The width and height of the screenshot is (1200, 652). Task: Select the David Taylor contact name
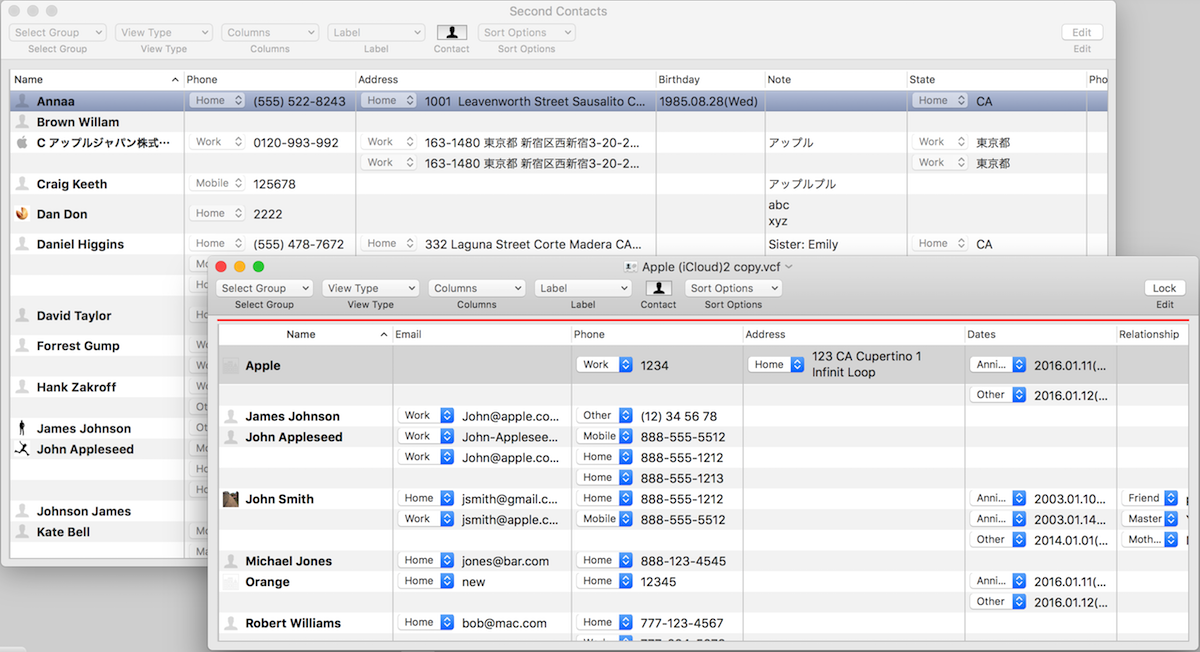point(74,316)
